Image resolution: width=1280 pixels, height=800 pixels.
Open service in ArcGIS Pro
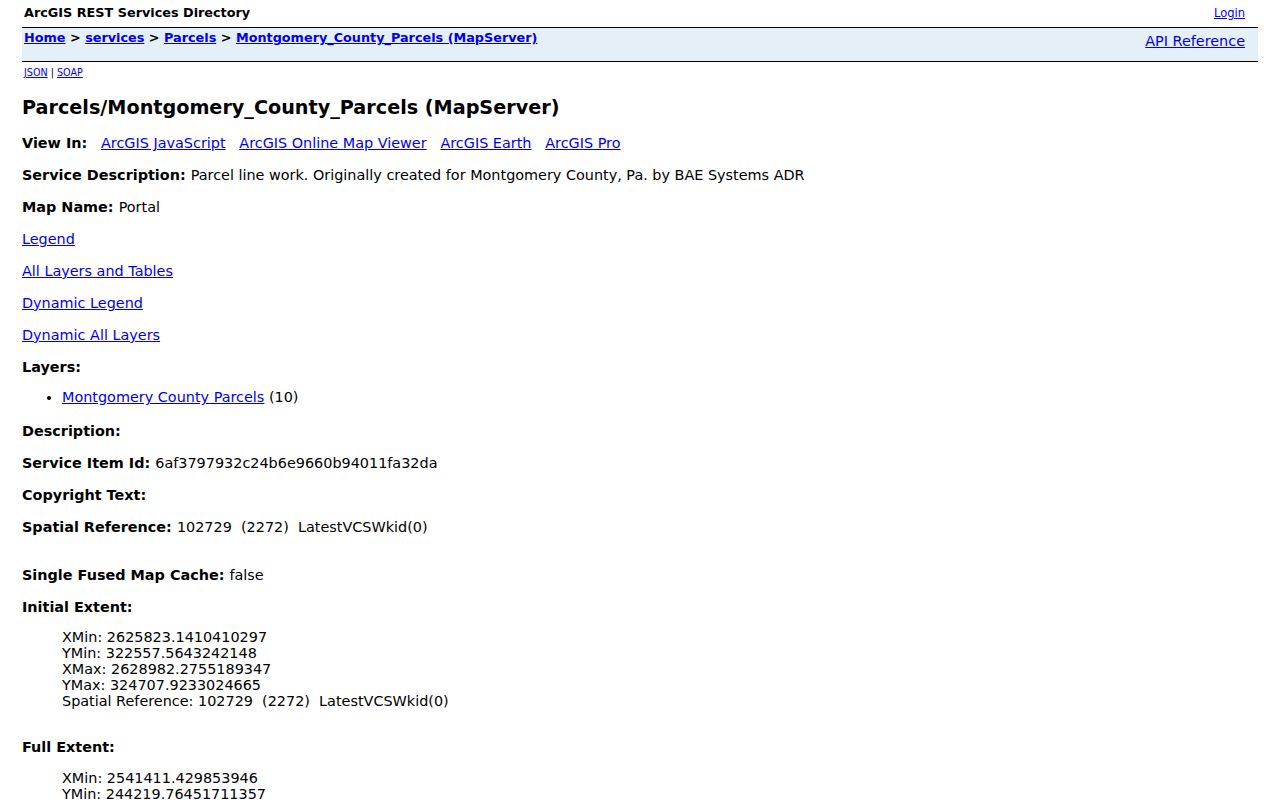click(583, 143)
